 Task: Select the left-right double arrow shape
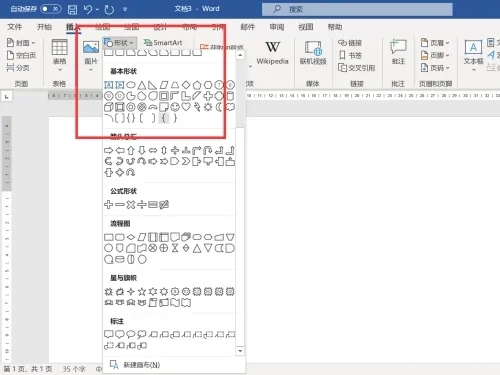153,150
